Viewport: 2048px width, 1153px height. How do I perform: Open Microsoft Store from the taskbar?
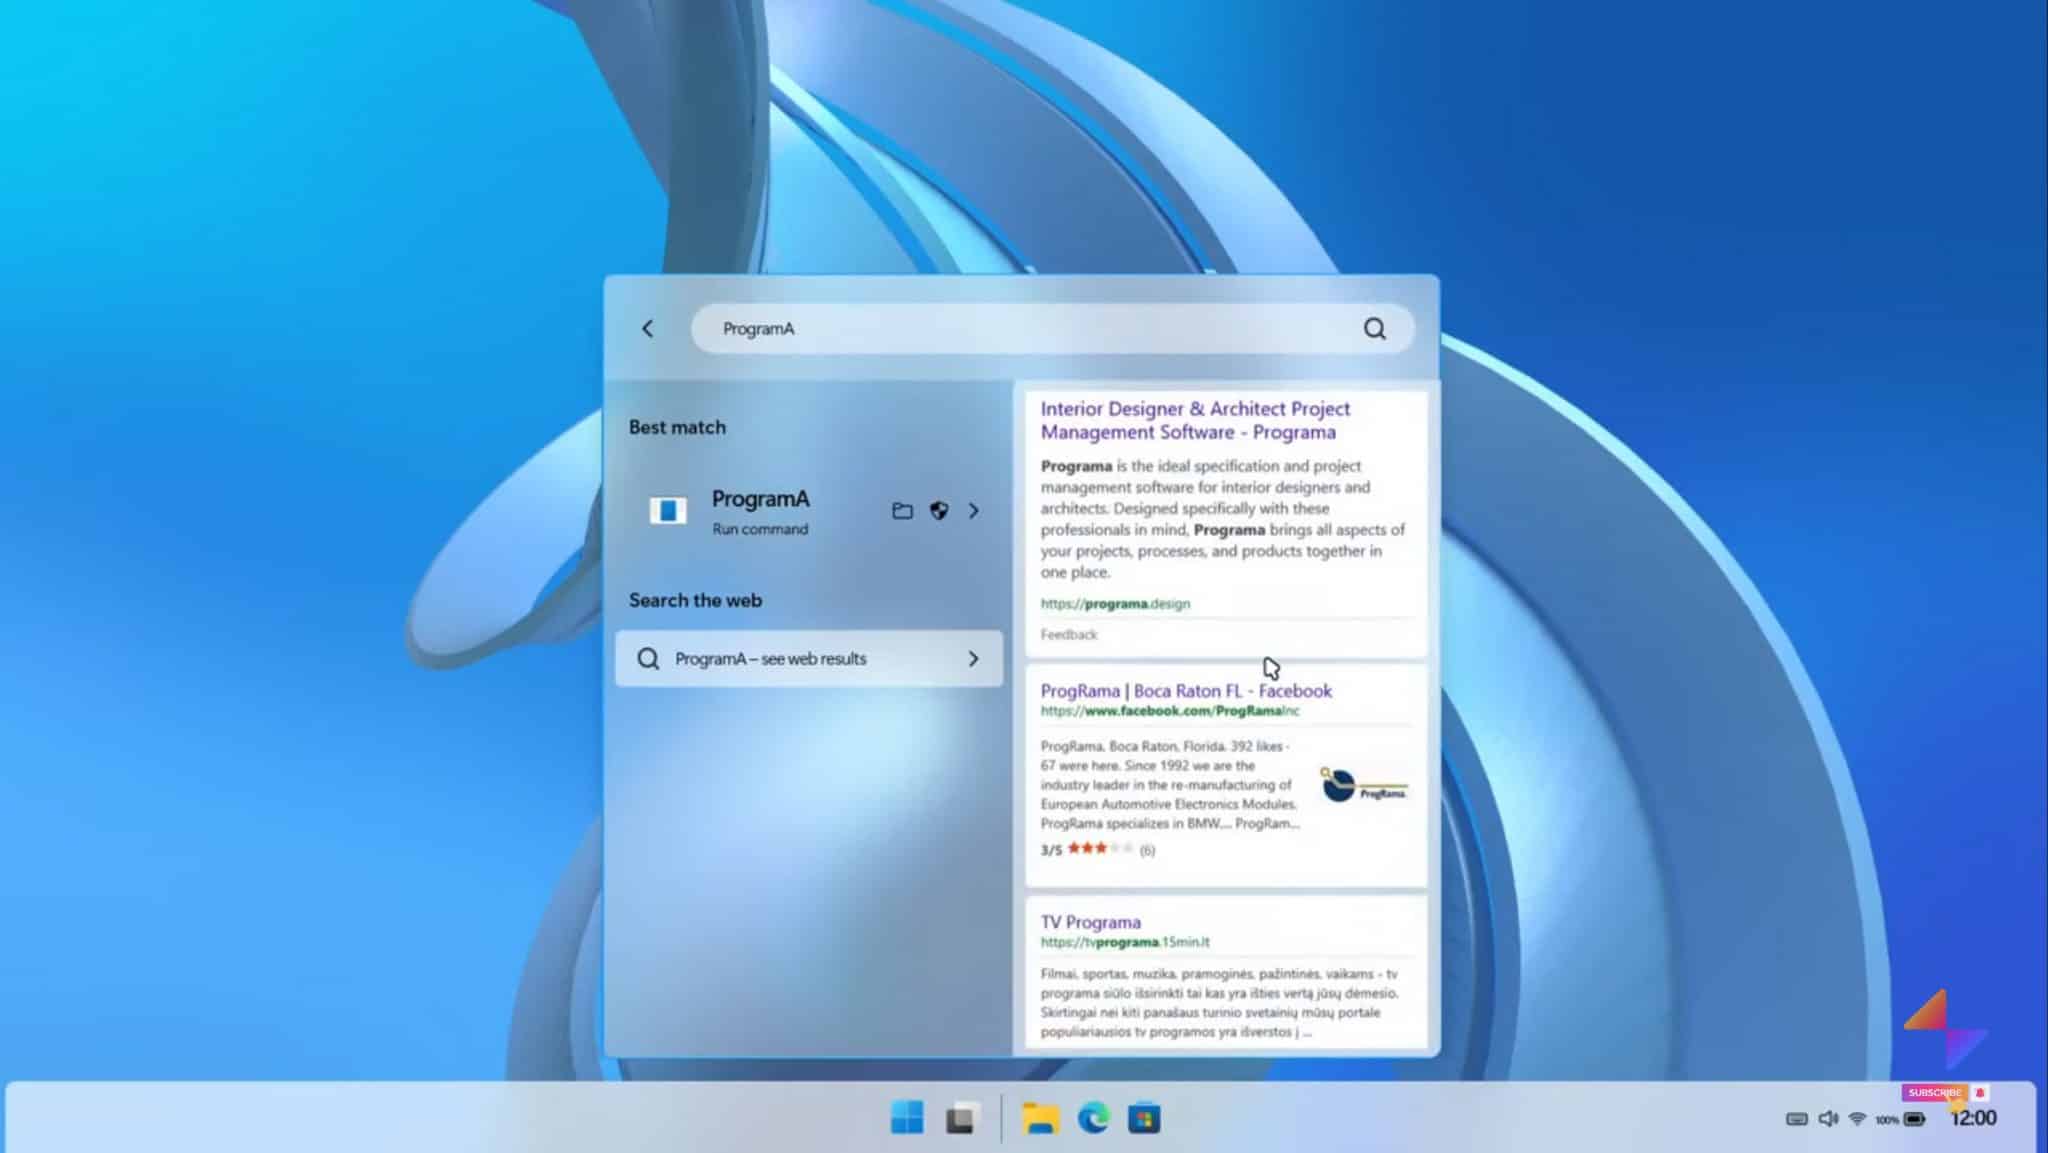[x=1146, y=1117]
